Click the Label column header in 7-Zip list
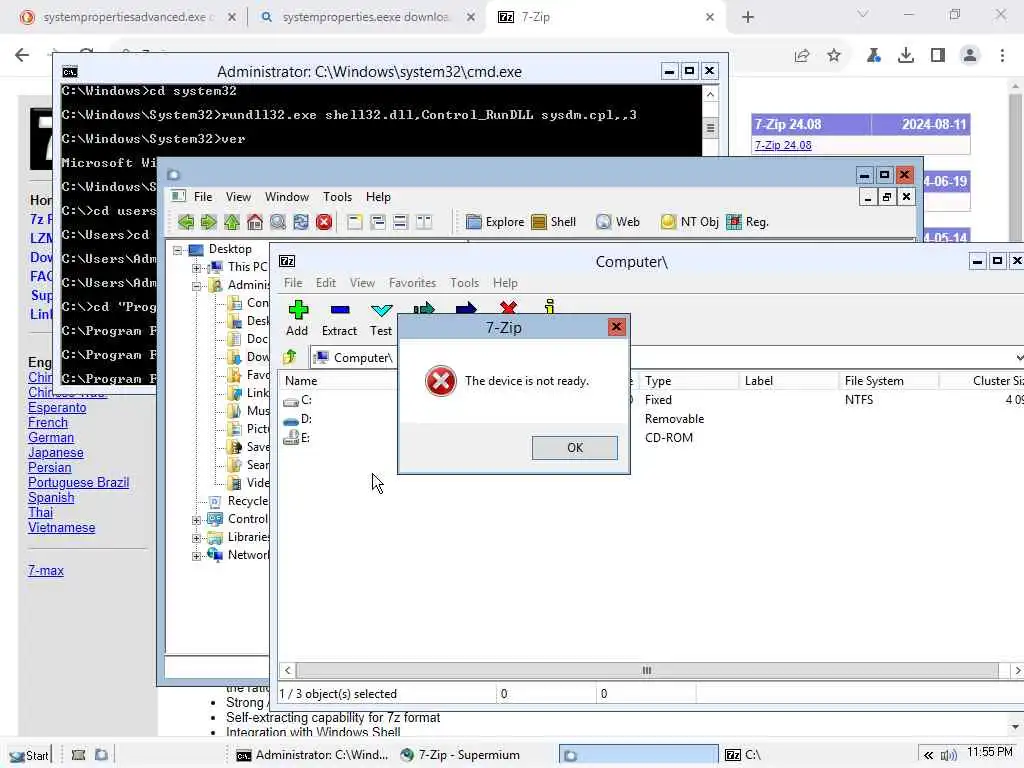 point(788,381)
